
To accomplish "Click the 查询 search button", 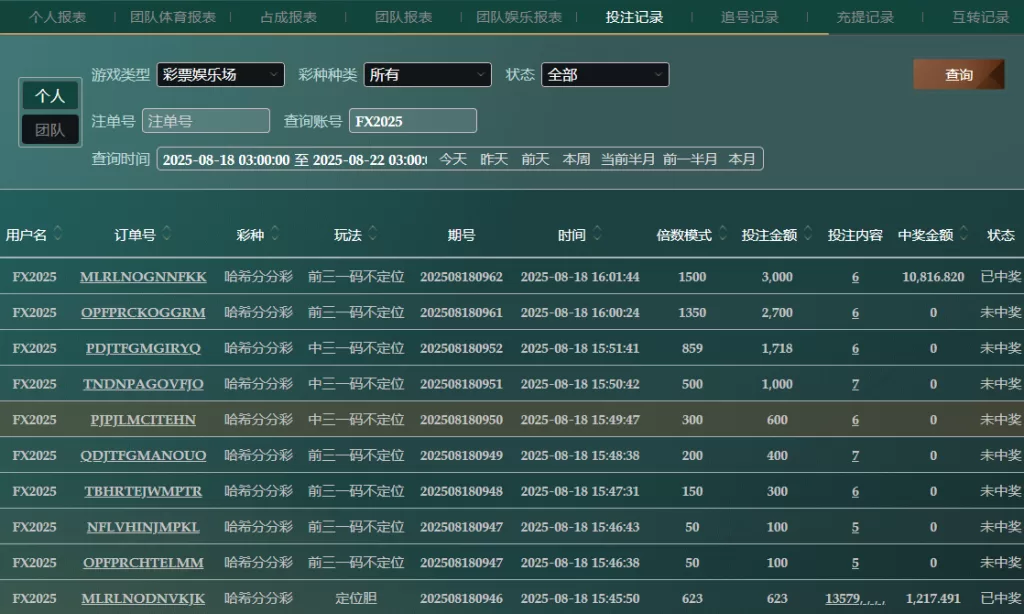I will tap(959, 74).
